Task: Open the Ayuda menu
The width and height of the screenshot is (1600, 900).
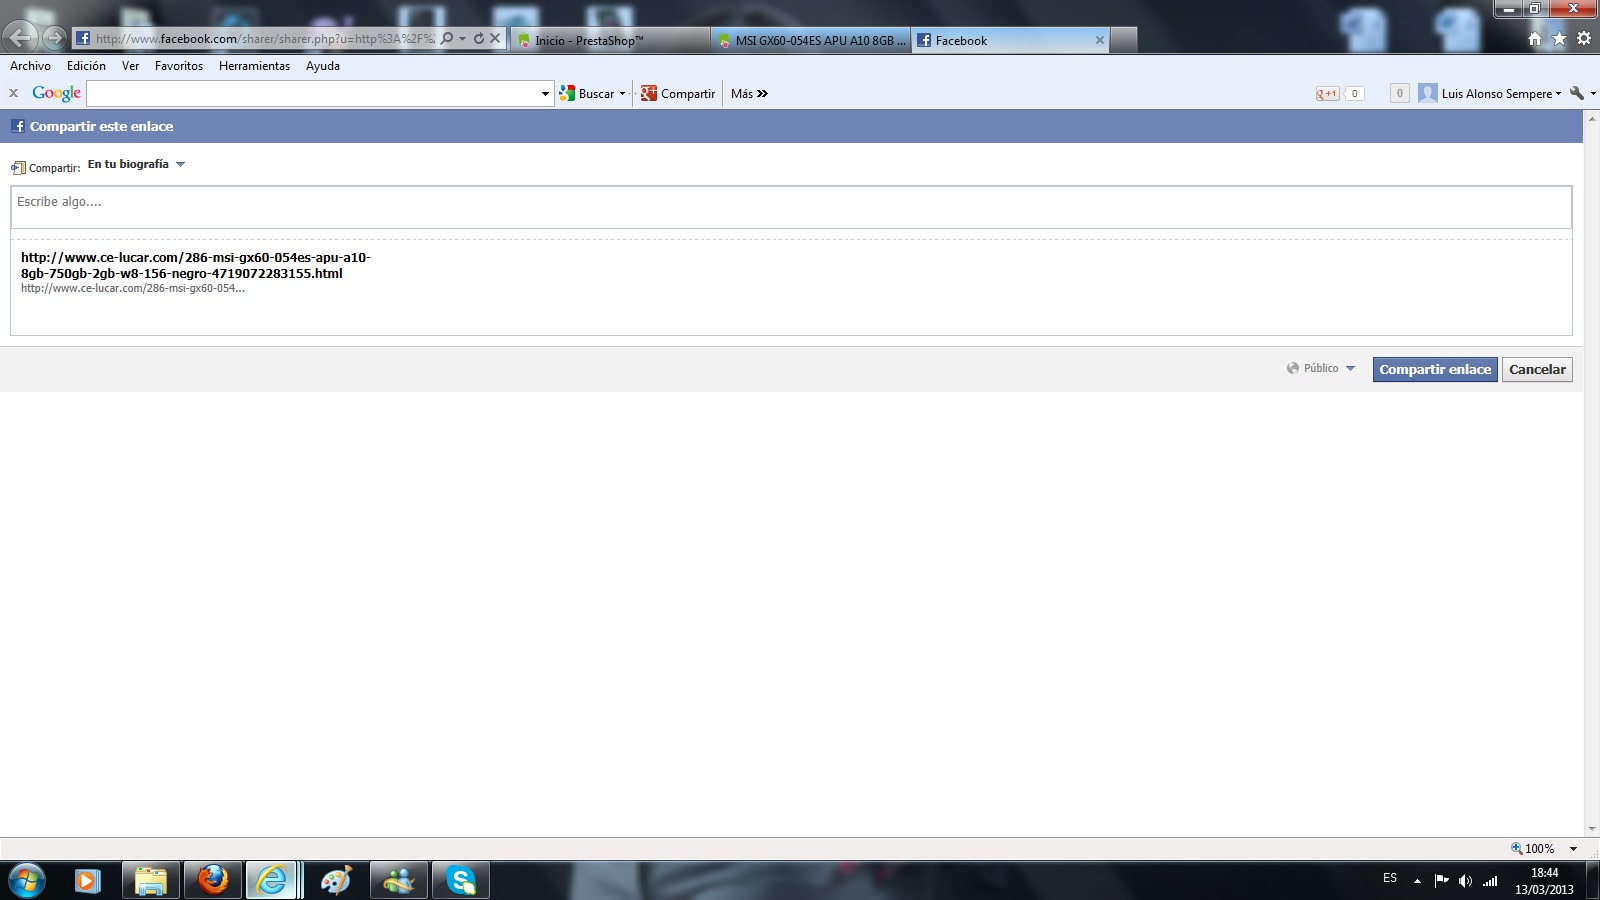Action: (x=323, y=66)
